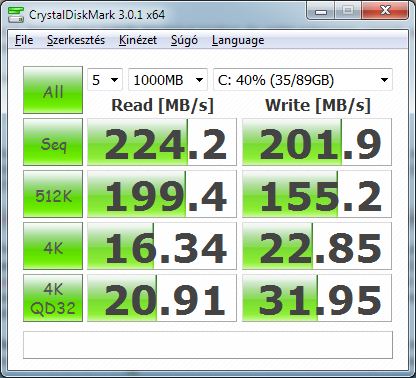Select the 4K QD32 write result 31.95
Viewport: 416px width, 378px height.
[x=317, y=298]
